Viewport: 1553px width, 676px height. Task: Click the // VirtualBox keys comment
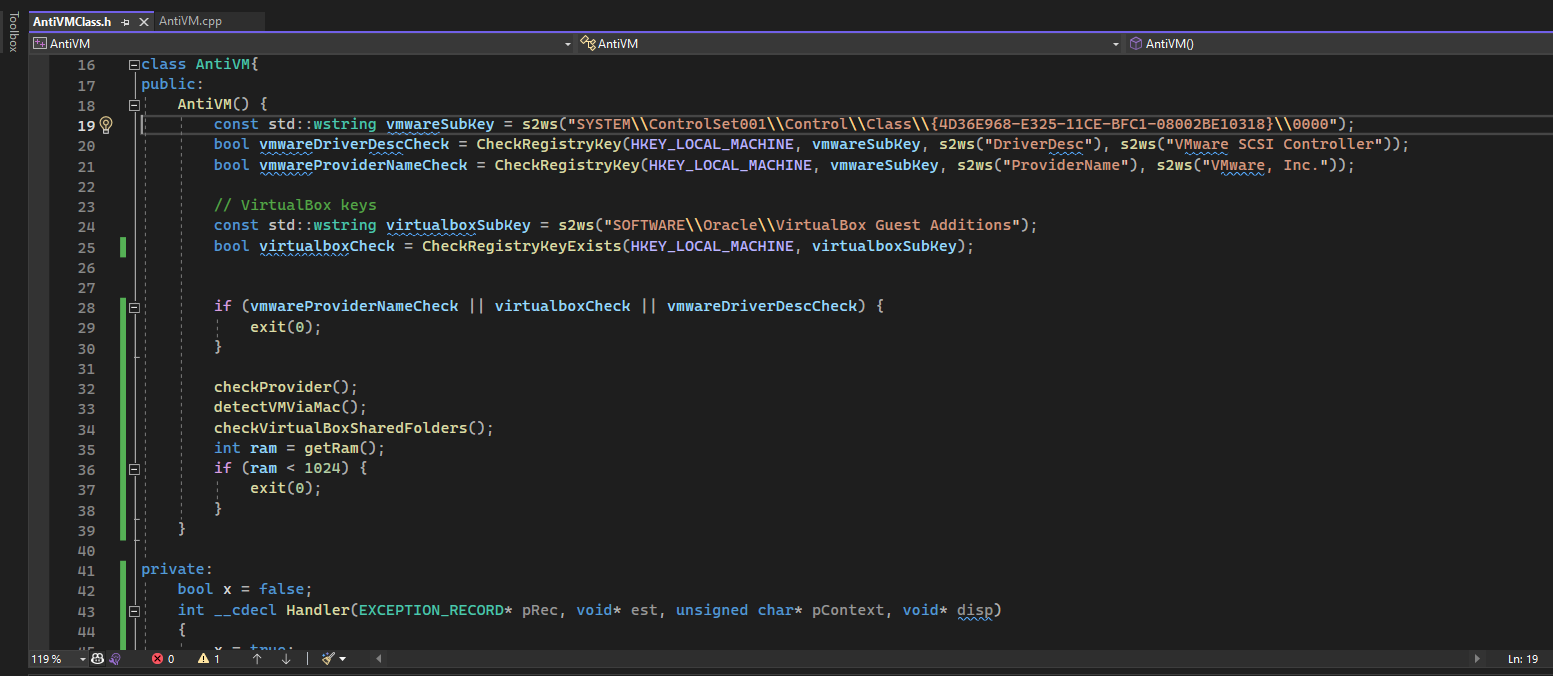coord(295,205)
